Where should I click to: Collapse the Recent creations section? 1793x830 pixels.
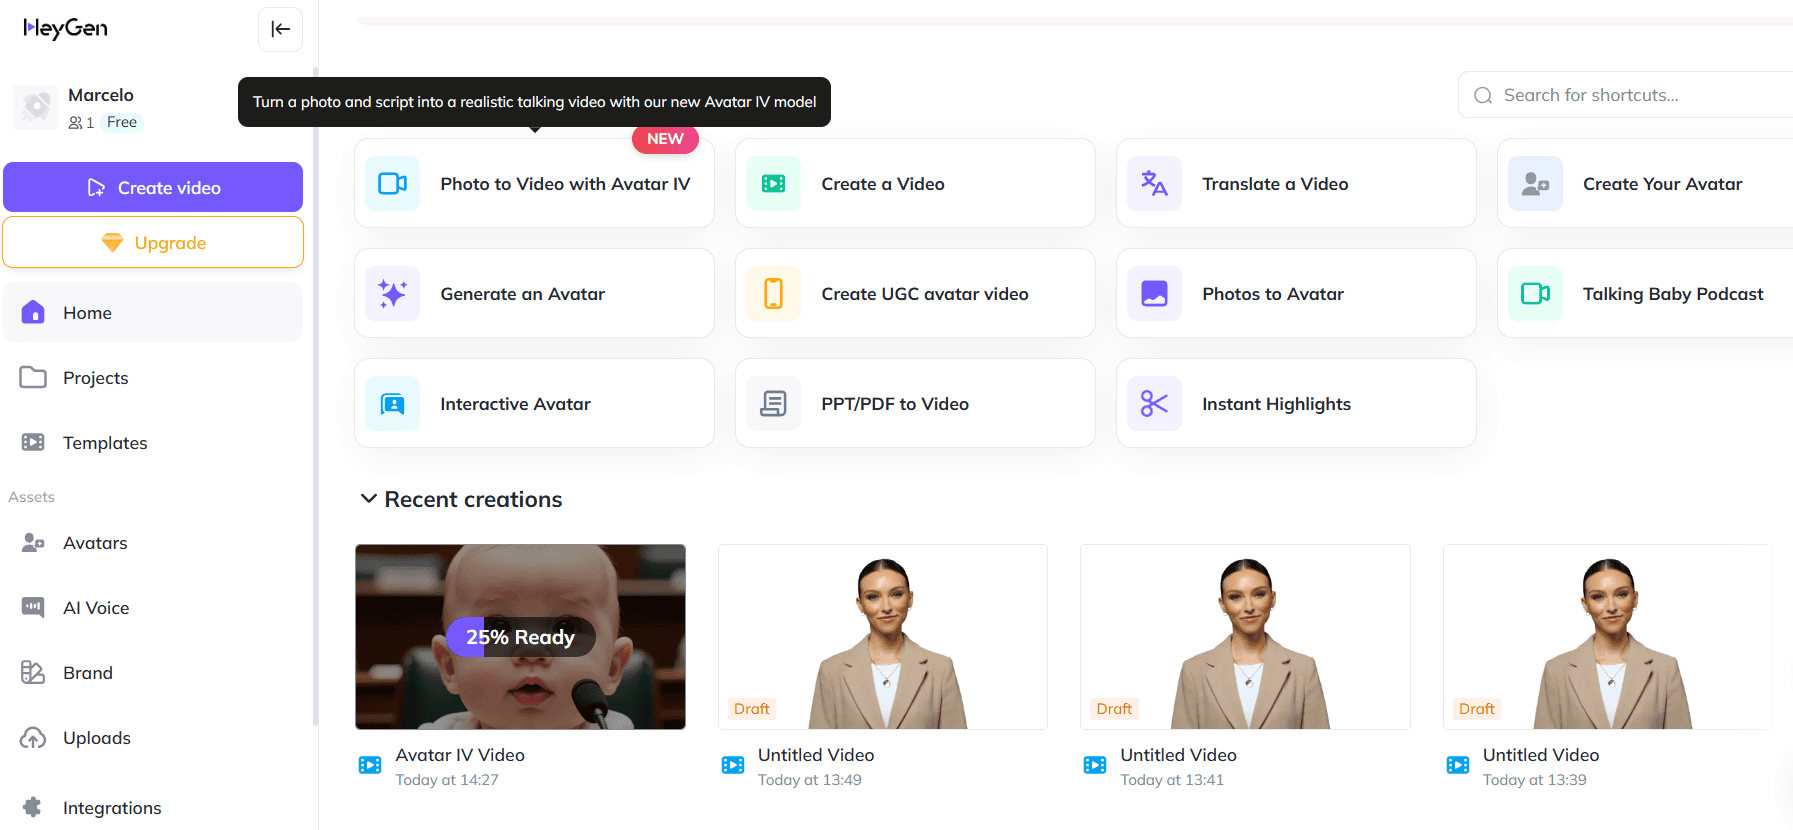[x=369, y=499]
